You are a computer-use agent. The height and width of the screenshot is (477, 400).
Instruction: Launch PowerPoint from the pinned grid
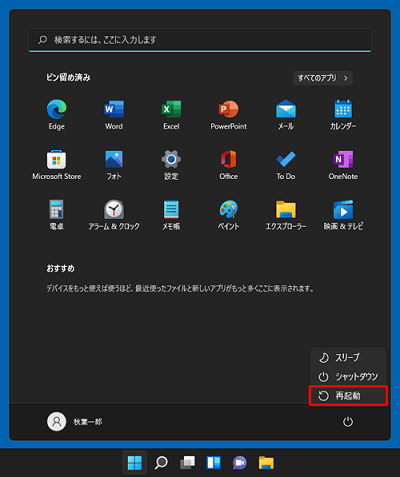pos(229,115)
